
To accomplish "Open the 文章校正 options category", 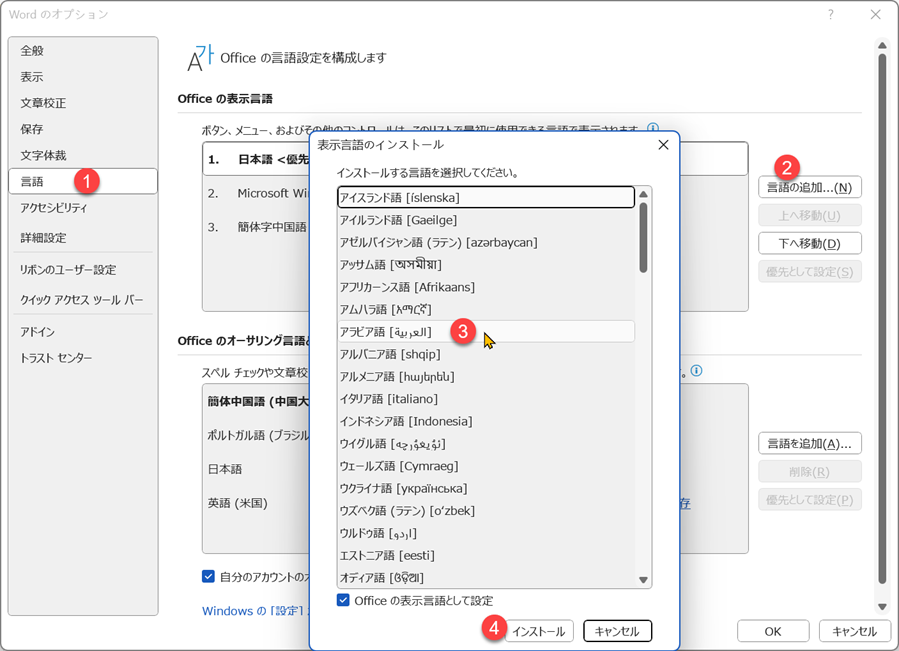I will click(83, 103).
